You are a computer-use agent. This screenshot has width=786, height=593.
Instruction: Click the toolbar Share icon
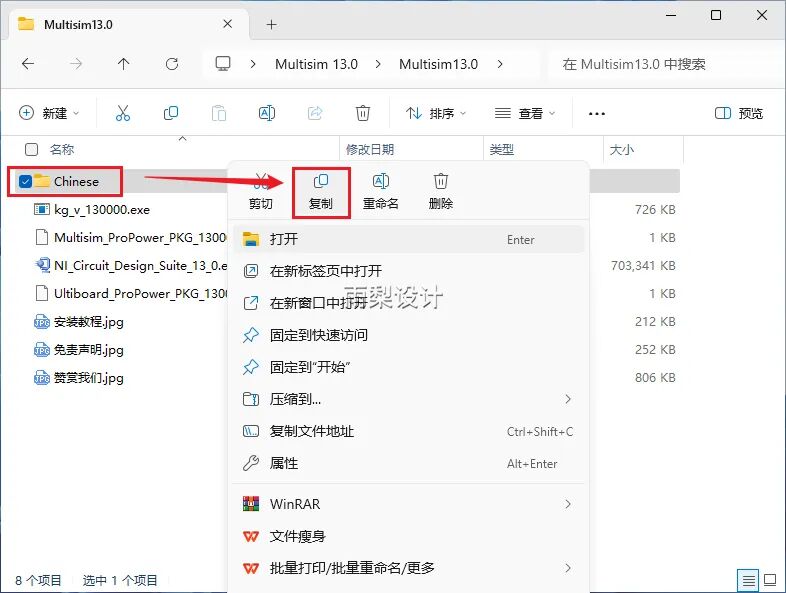coord(315,113)
